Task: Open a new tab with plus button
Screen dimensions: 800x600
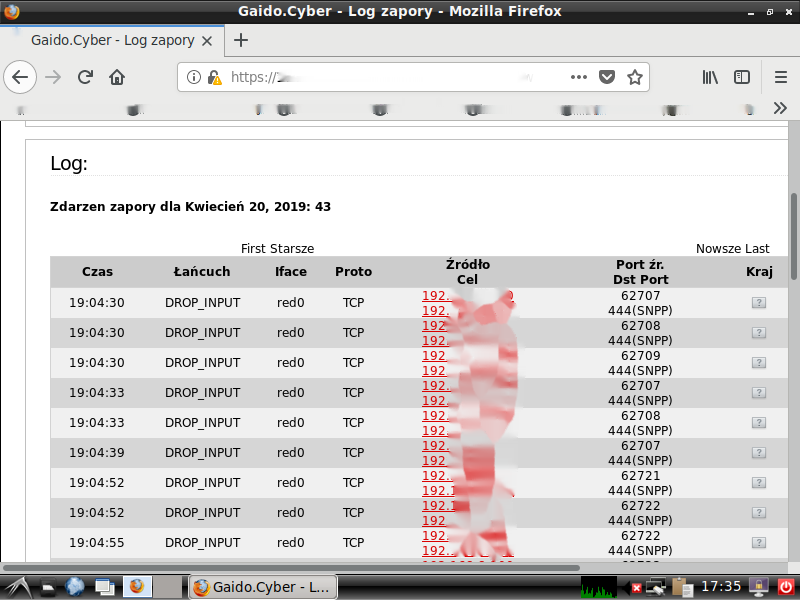Action: (x=241, y=41)
